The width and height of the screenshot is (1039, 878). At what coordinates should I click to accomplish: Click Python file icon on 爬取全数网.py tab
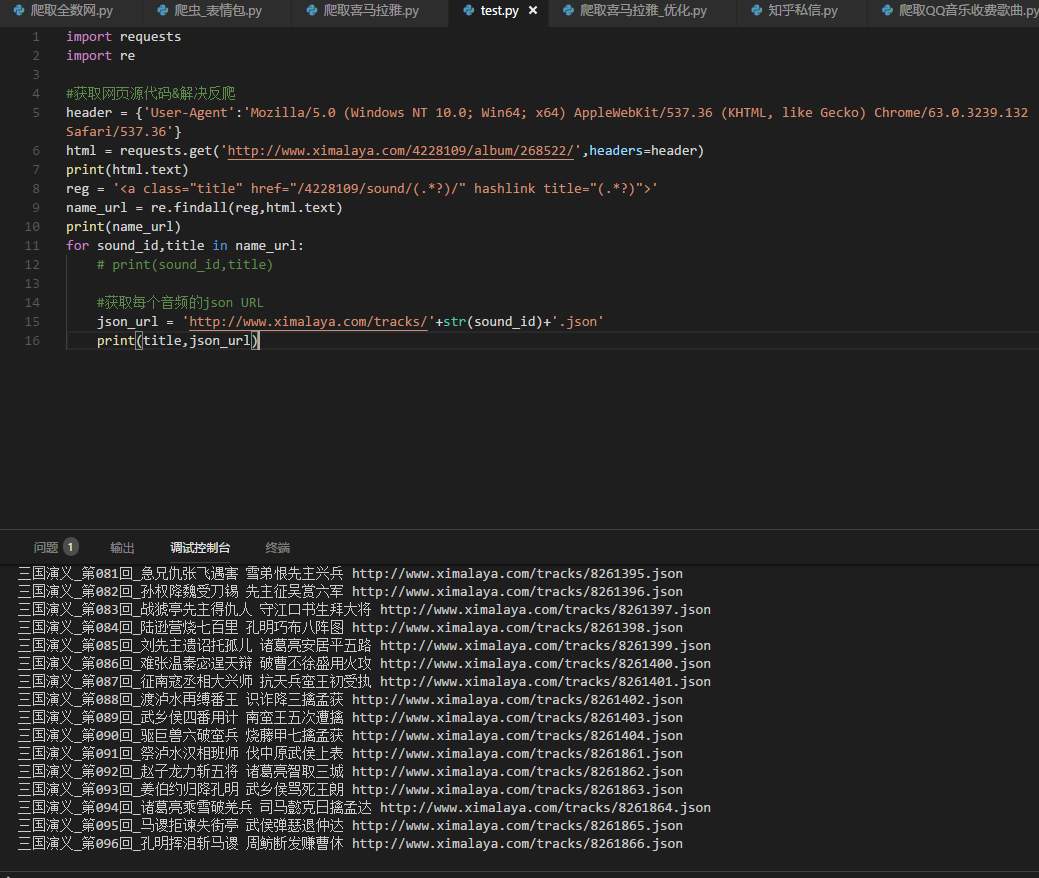tap(19, 11)
